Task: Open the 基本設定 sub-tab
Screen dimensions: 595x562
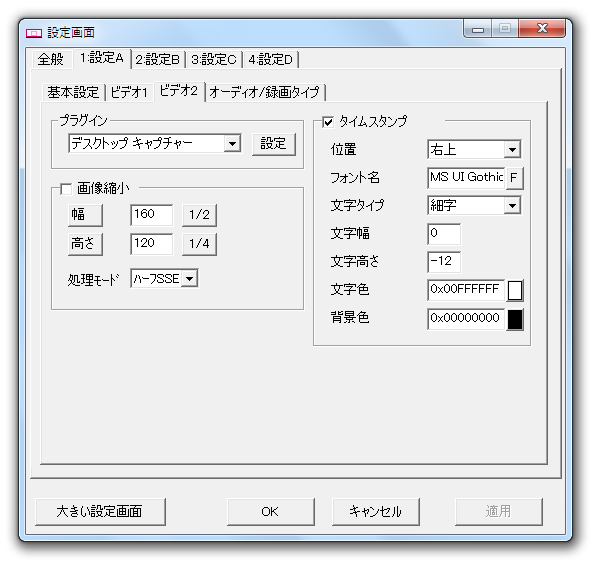Action: pos(73,92)
